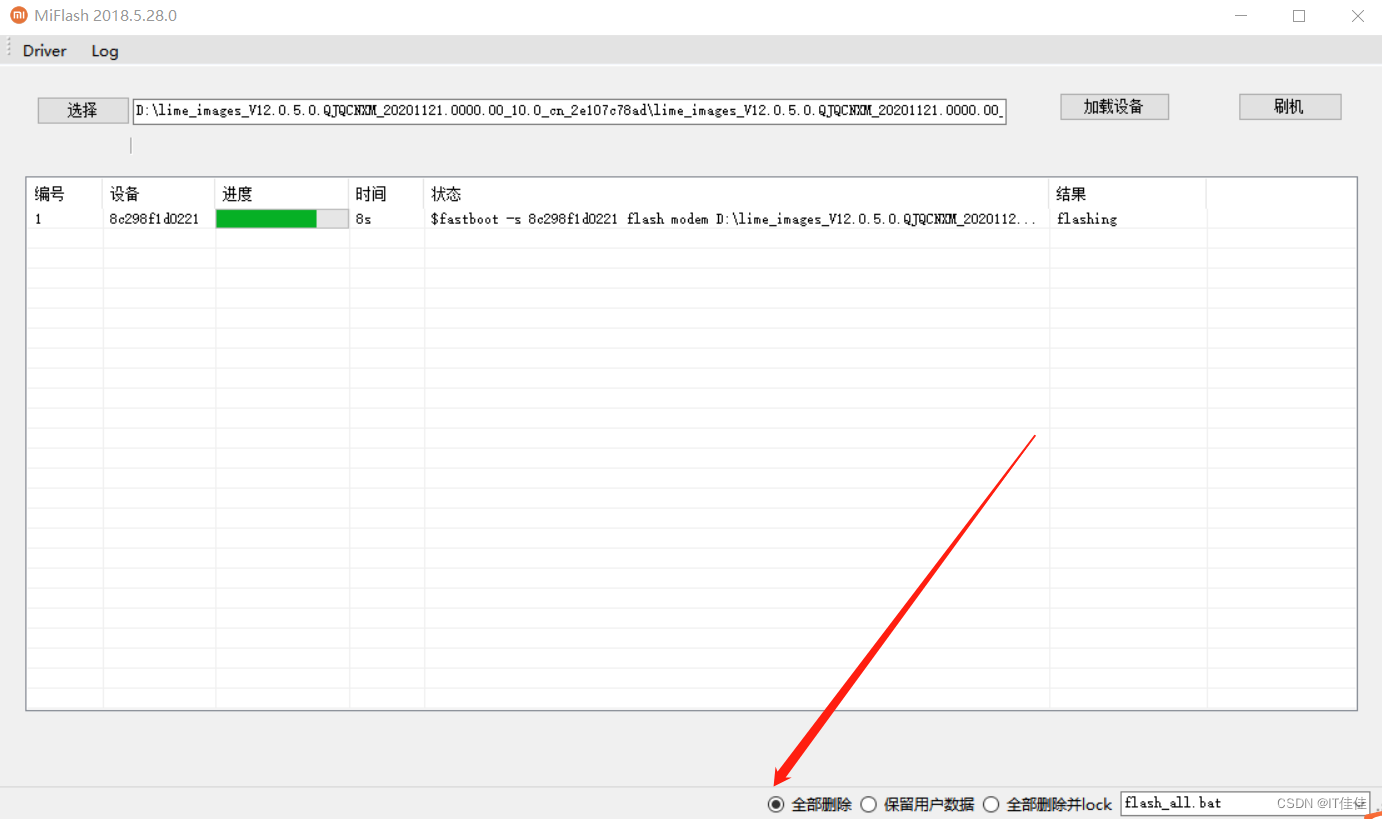
Task: Close the MiFlash window
Action: point(1357,16)
